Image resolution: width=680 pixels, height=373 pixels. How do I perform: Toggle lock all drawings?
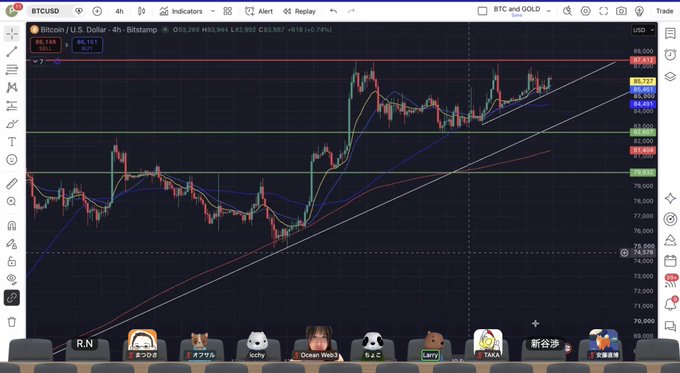click(x=12, y=262)
